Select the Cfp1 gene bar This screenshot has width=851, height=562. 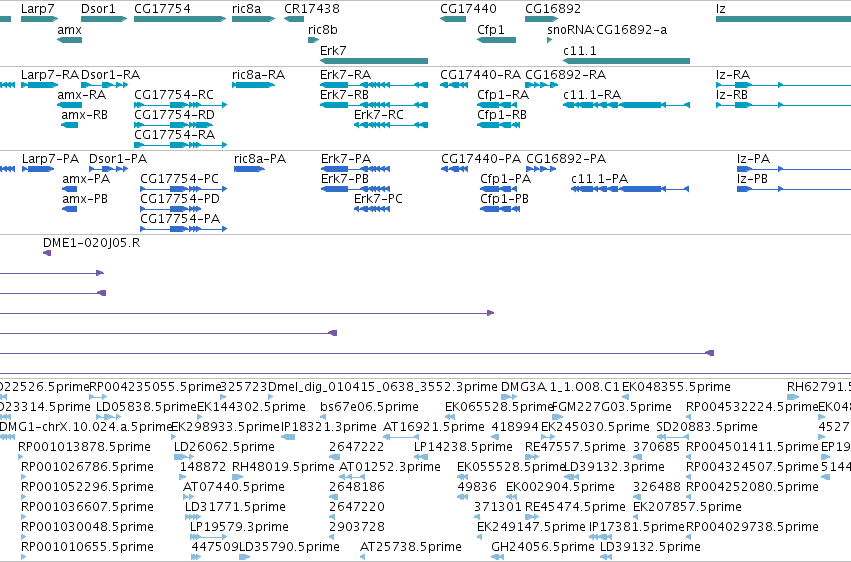tap(497, 40)
